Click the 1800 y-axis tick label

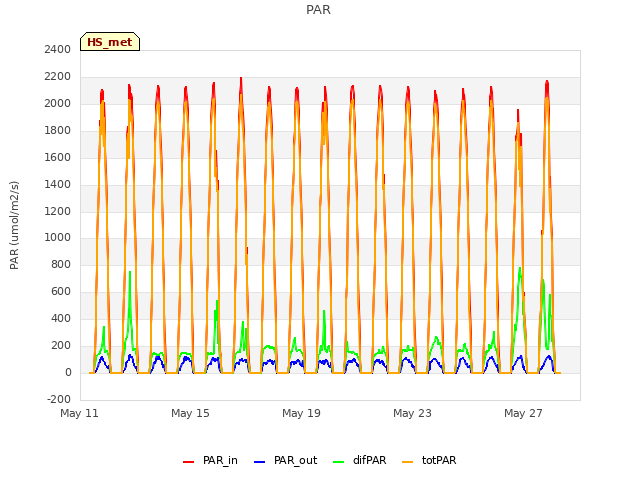pyautogui.click(x=58, y=130)
